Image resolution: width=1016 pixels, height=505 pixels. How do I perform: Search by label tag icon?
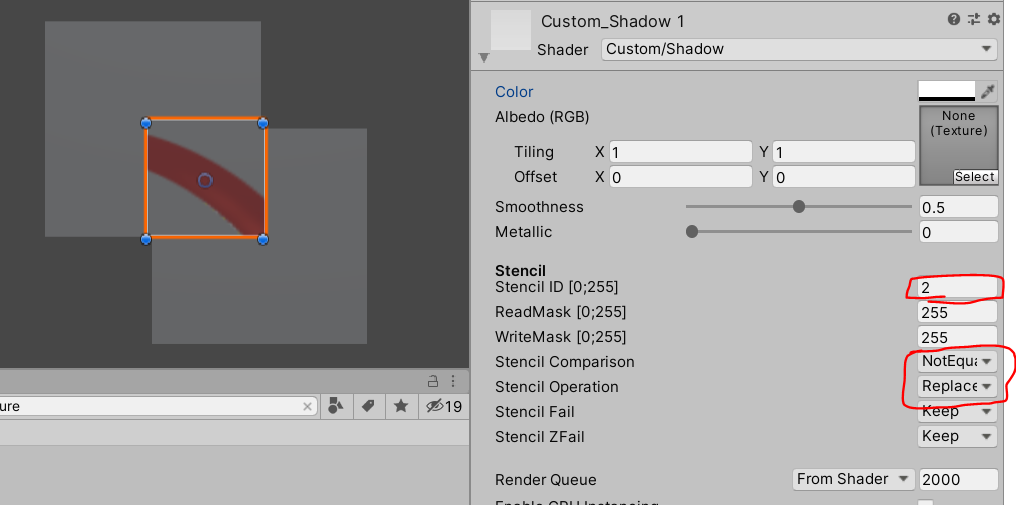click(x=368, y=406)
